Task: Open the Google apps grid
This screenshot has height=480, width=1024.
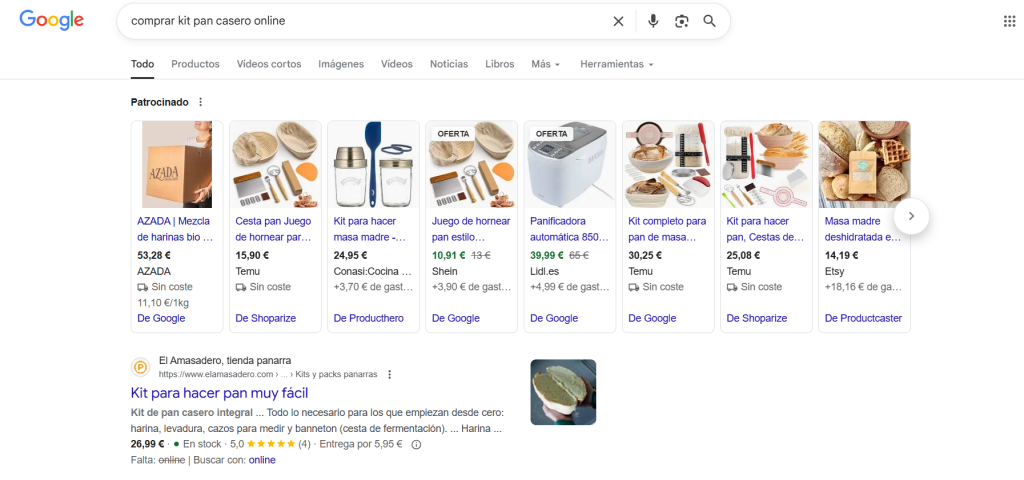Action: tap(1009, 21)
